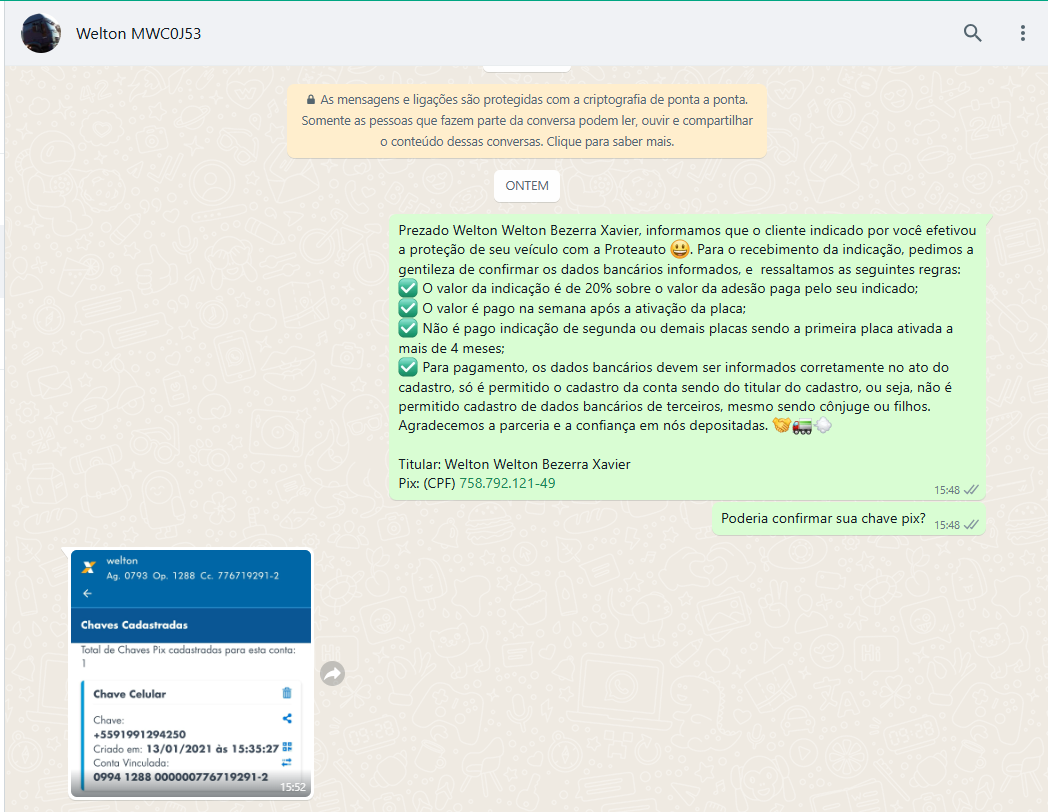Open the Chaves Cadastradas image thumbnail
Image resolution: width=1048 pixels, height=812 pixels.
point(190,673)
